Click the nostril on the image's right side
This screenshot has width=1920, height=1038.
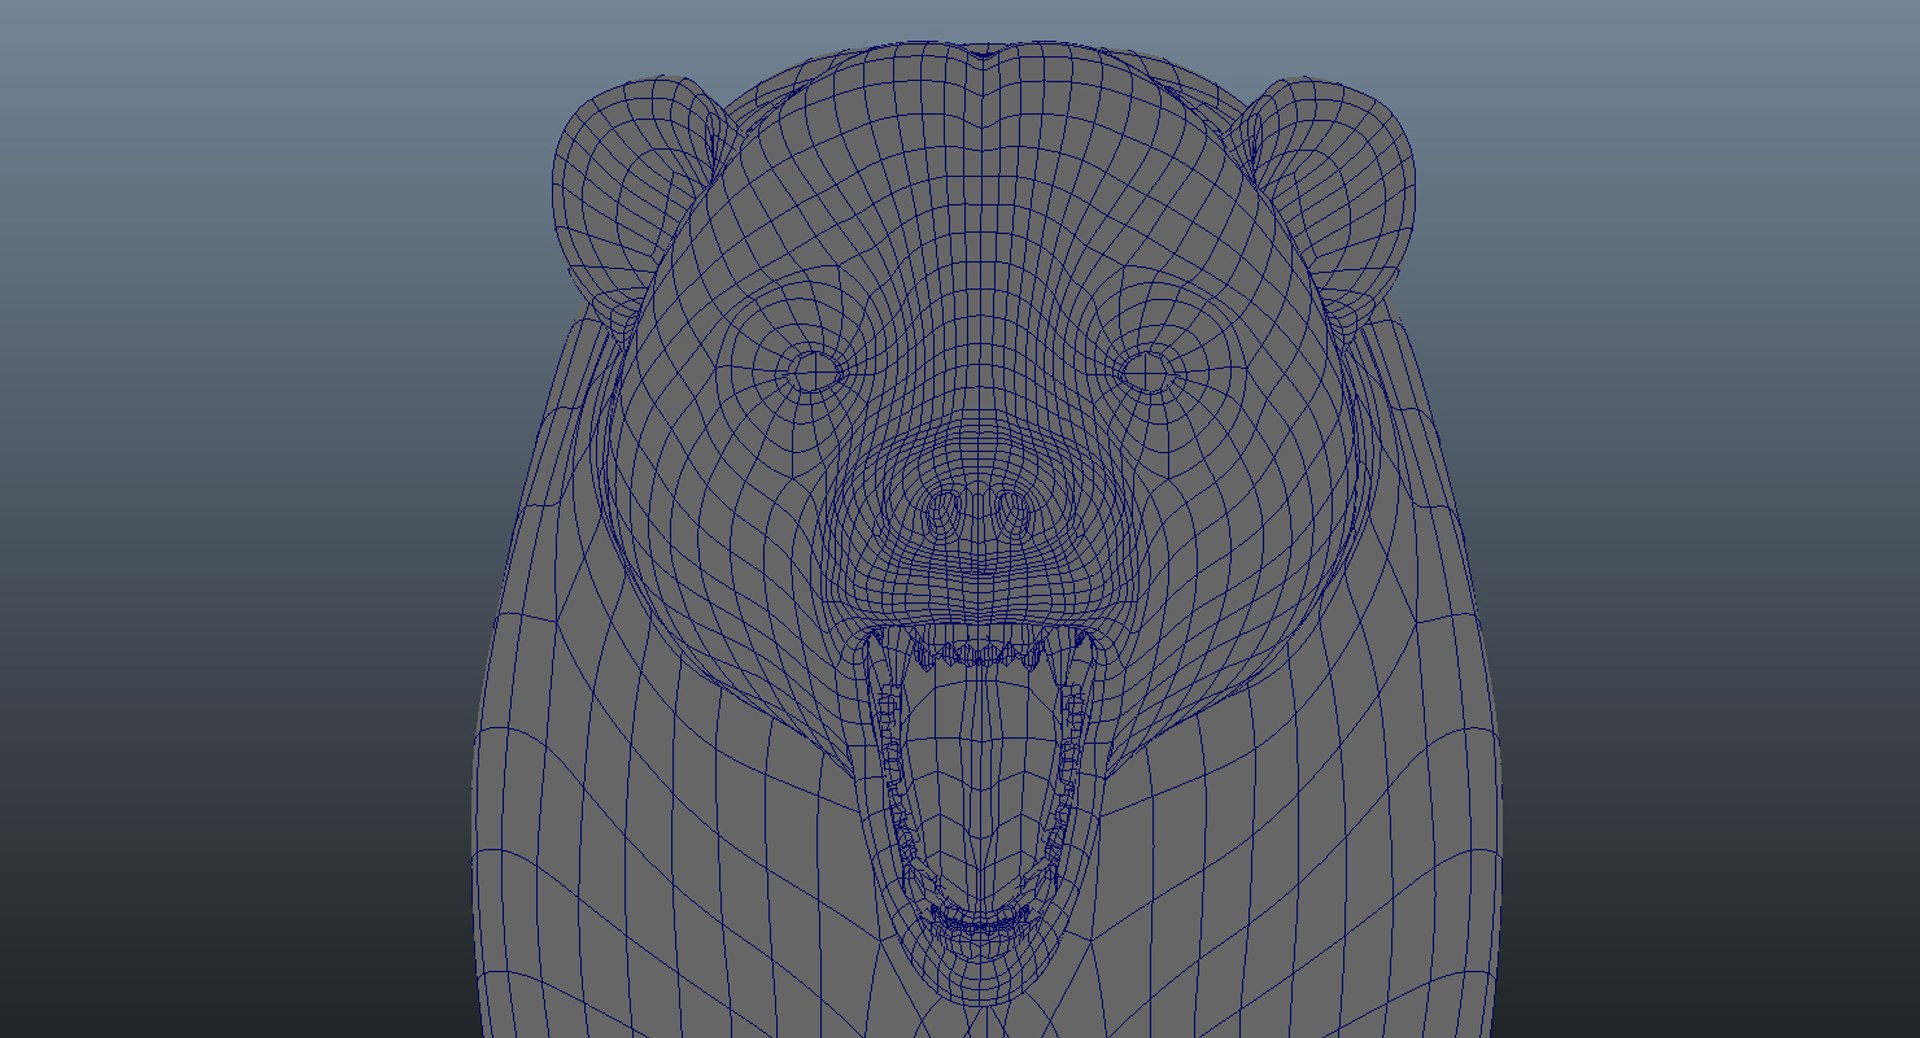(x=1013, y=513)
